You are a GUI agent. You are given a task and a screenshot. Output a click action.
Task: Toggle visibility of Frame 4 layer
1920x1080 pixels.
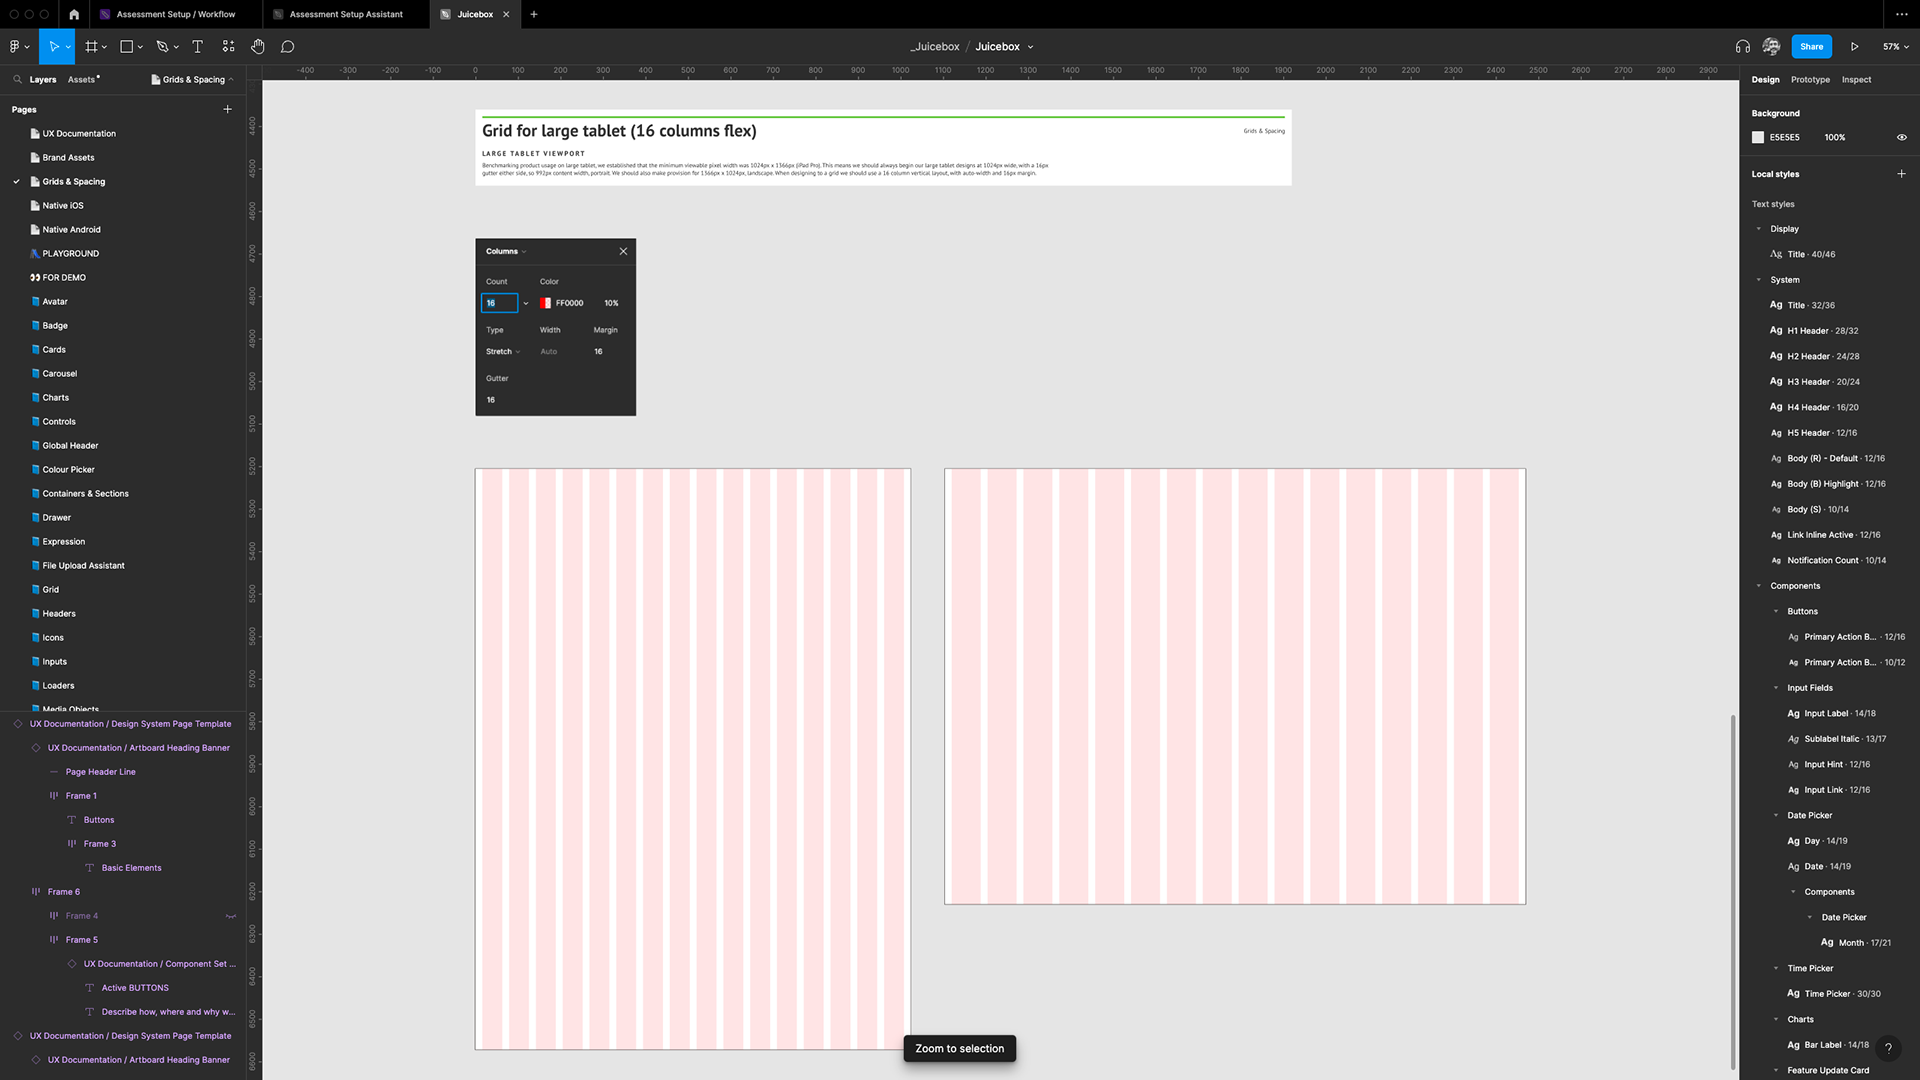(231, 916)
